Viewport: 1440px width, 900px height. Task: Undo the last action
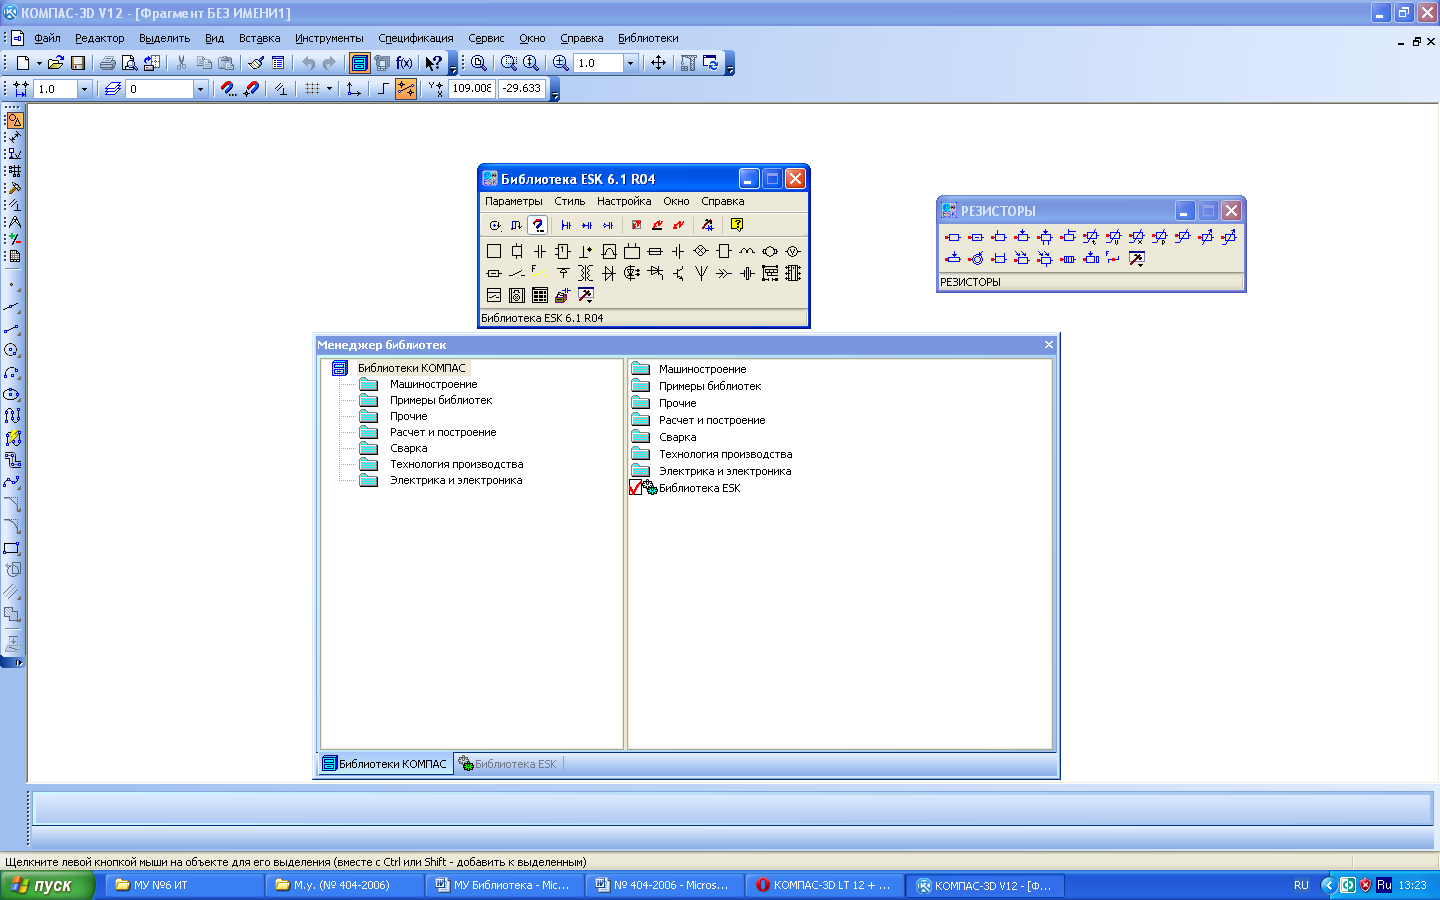(x=308, y=63)
